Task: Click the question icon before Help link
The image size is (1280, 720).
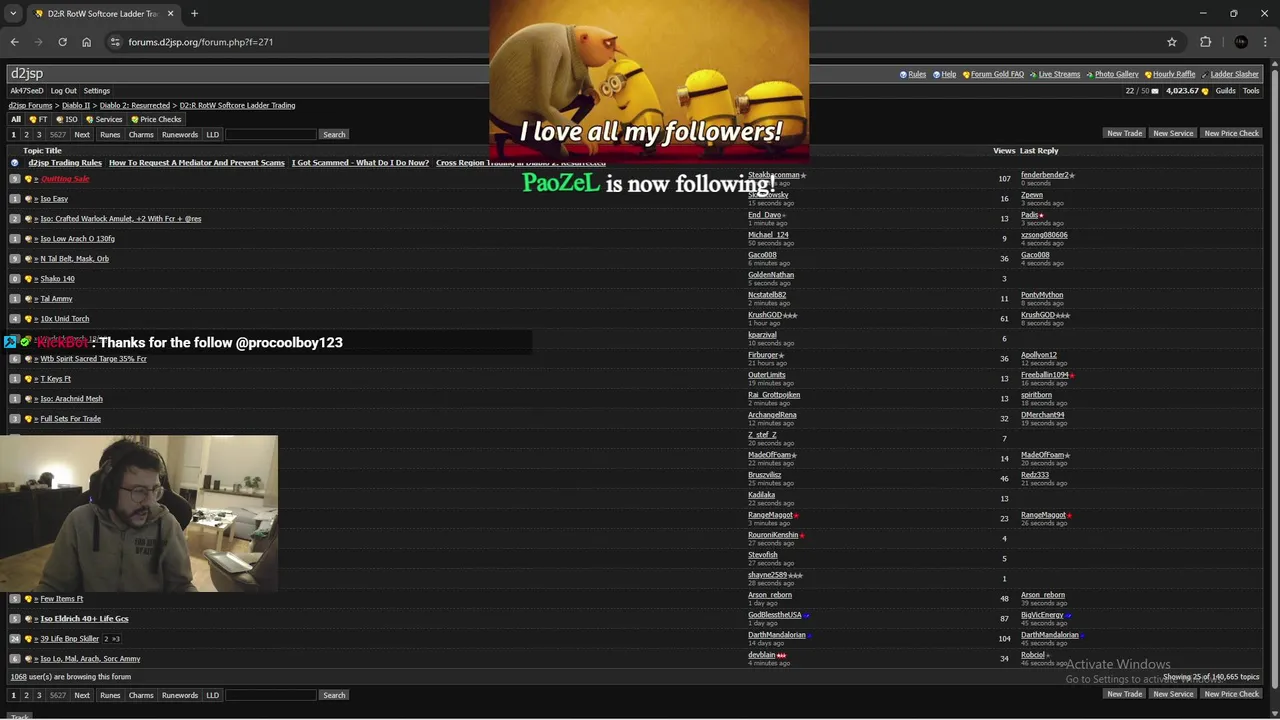Action: point(937,74)
